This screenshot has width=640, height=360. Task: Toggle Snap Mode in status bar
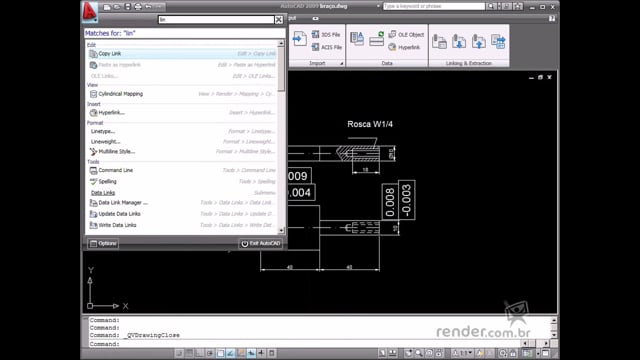click(179, 353)
